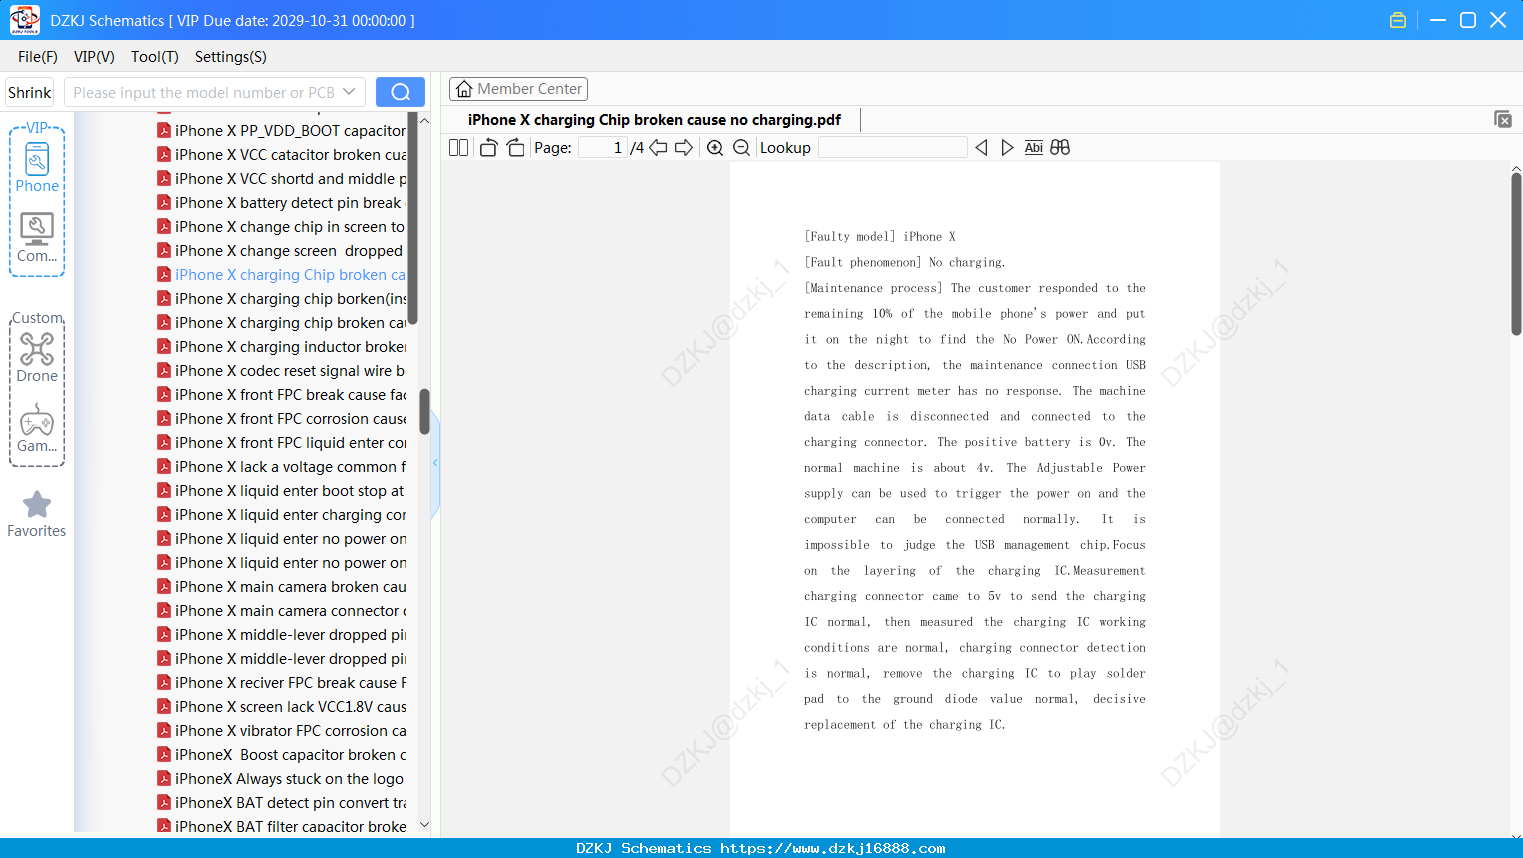Toggle the two-page view layout icon
The height and width of the screenshot is (858, 1523).
click(458, 148)
